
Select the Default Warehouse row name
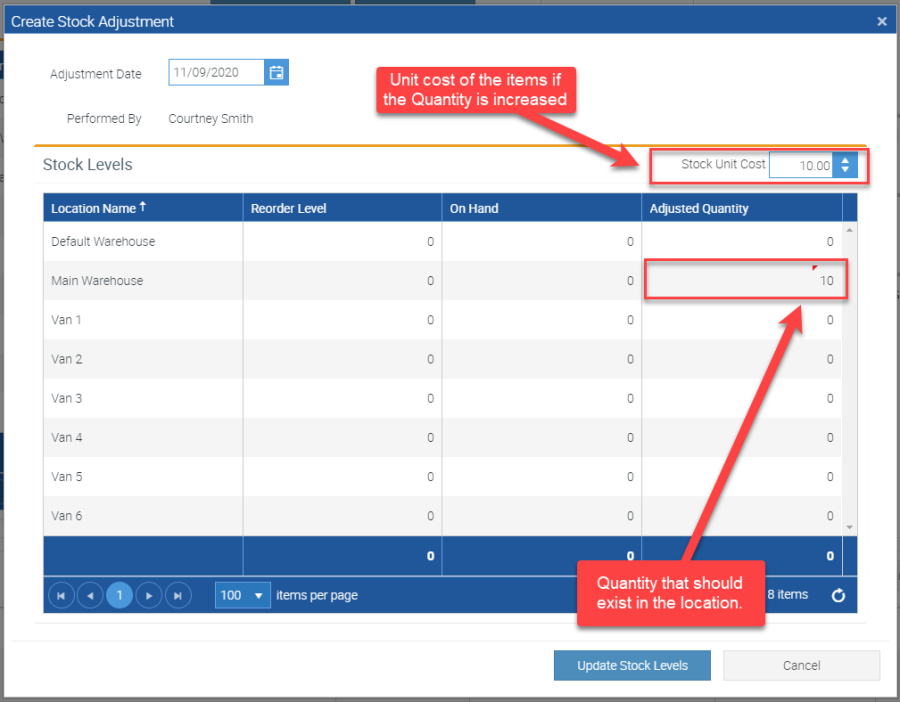click(103, 241)
